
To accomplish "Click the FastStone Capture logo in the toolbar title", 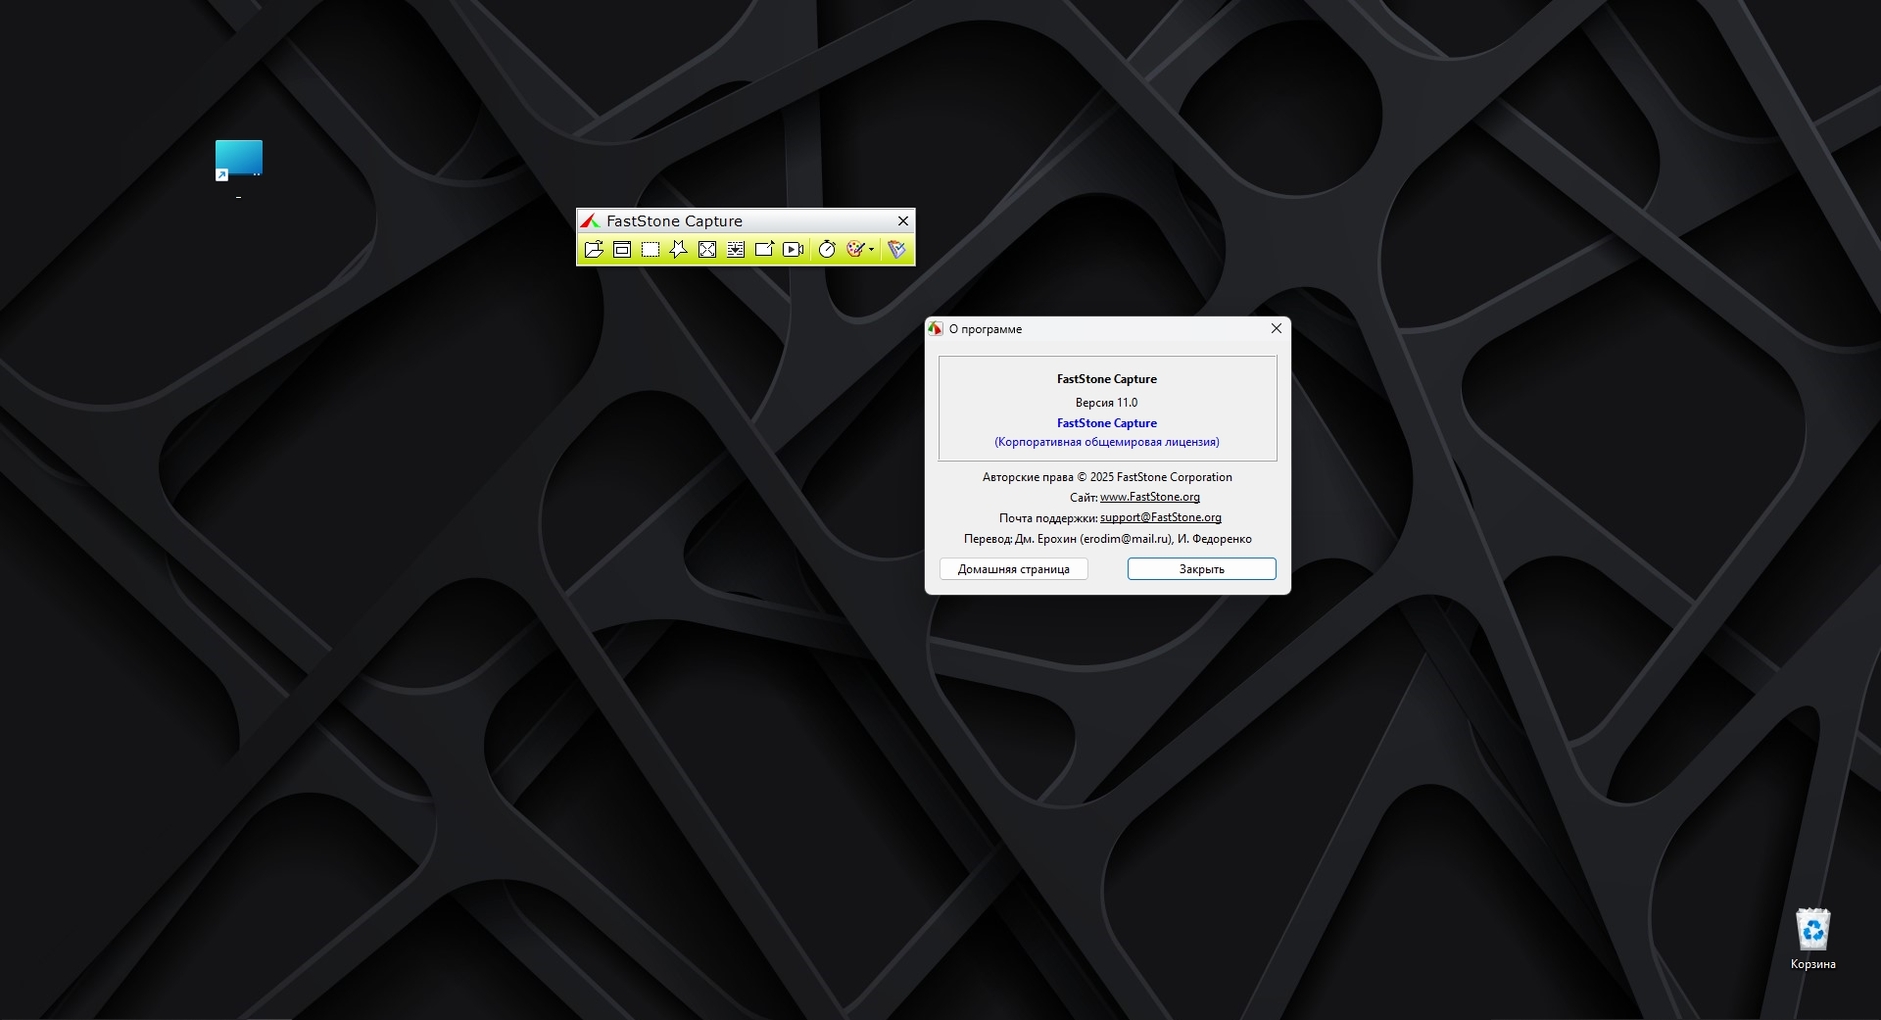I will [590, 221].
